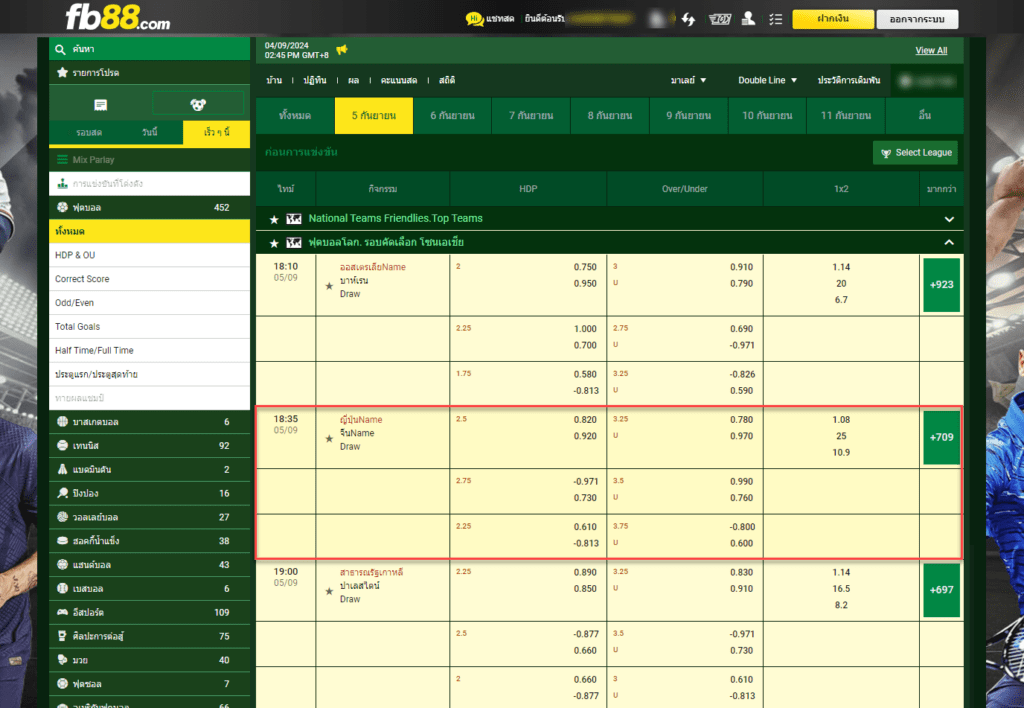
Task: Open the ปฏิทิน calendar link
Action: pos(315,80)
